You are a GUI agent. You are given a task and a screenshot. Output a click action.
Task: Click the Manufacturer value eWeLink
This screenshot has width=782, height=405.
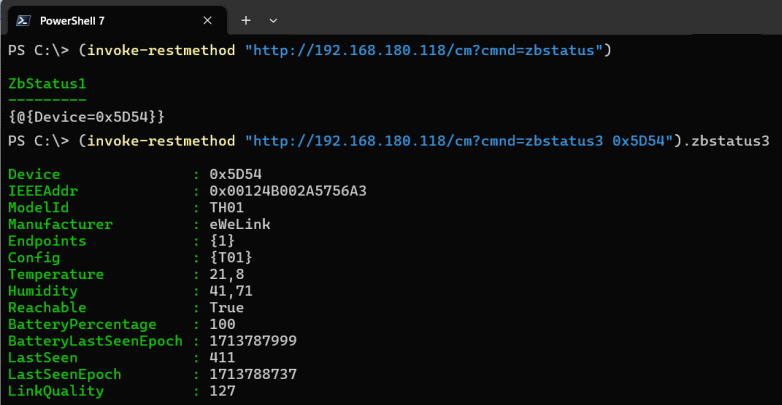click(240, 224)
